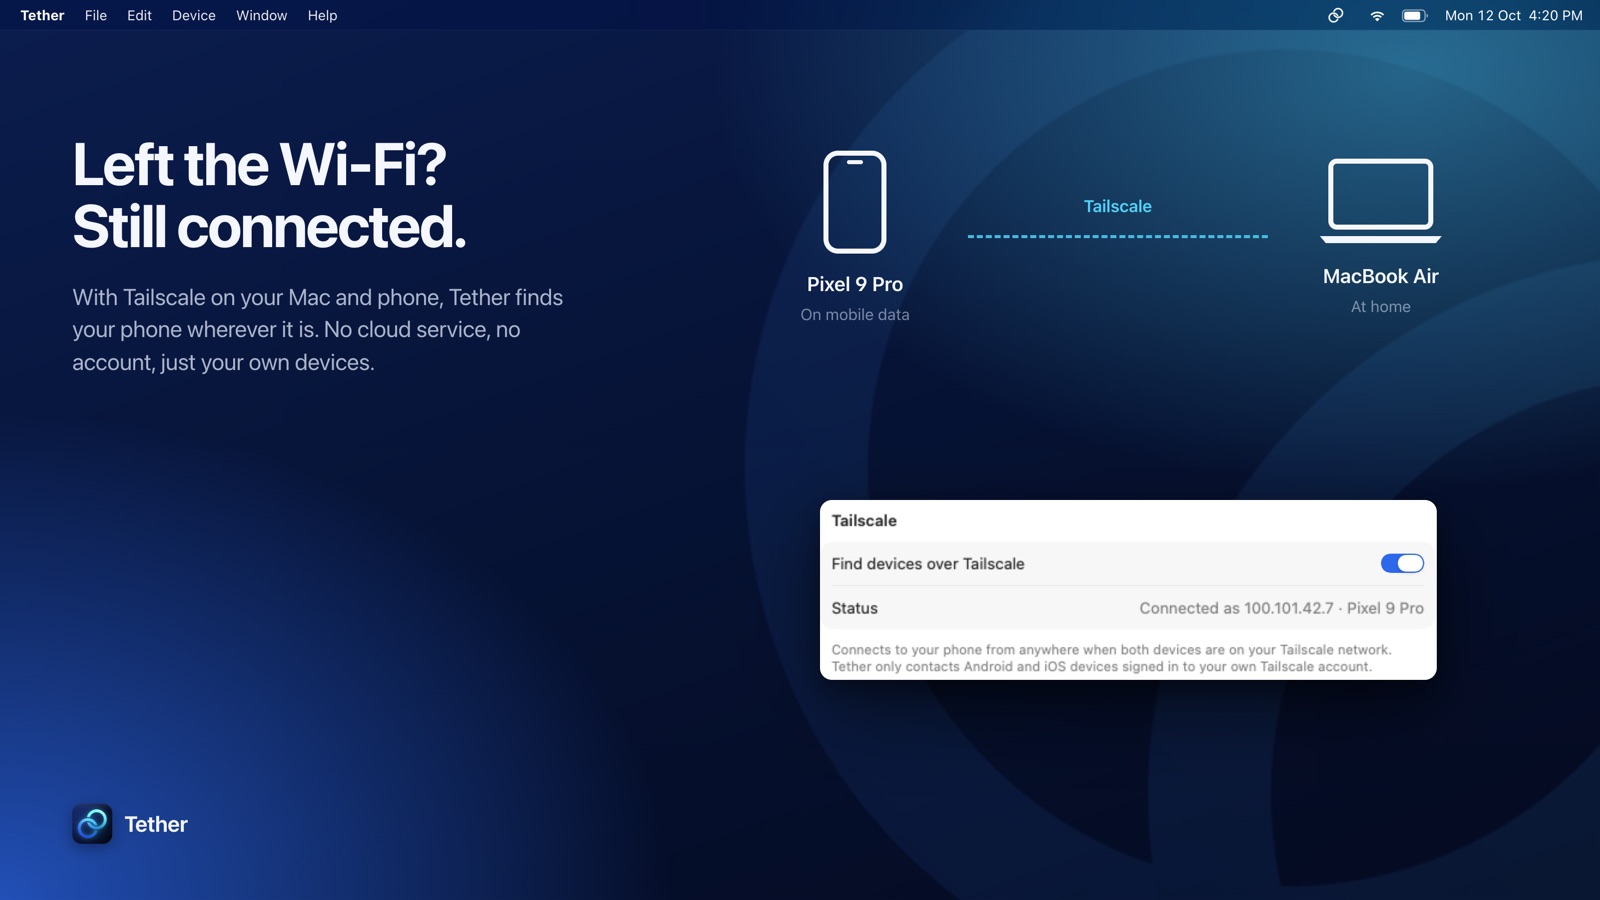Click the "Status" row label
The image size is (1600, 900).
point(855,608)
